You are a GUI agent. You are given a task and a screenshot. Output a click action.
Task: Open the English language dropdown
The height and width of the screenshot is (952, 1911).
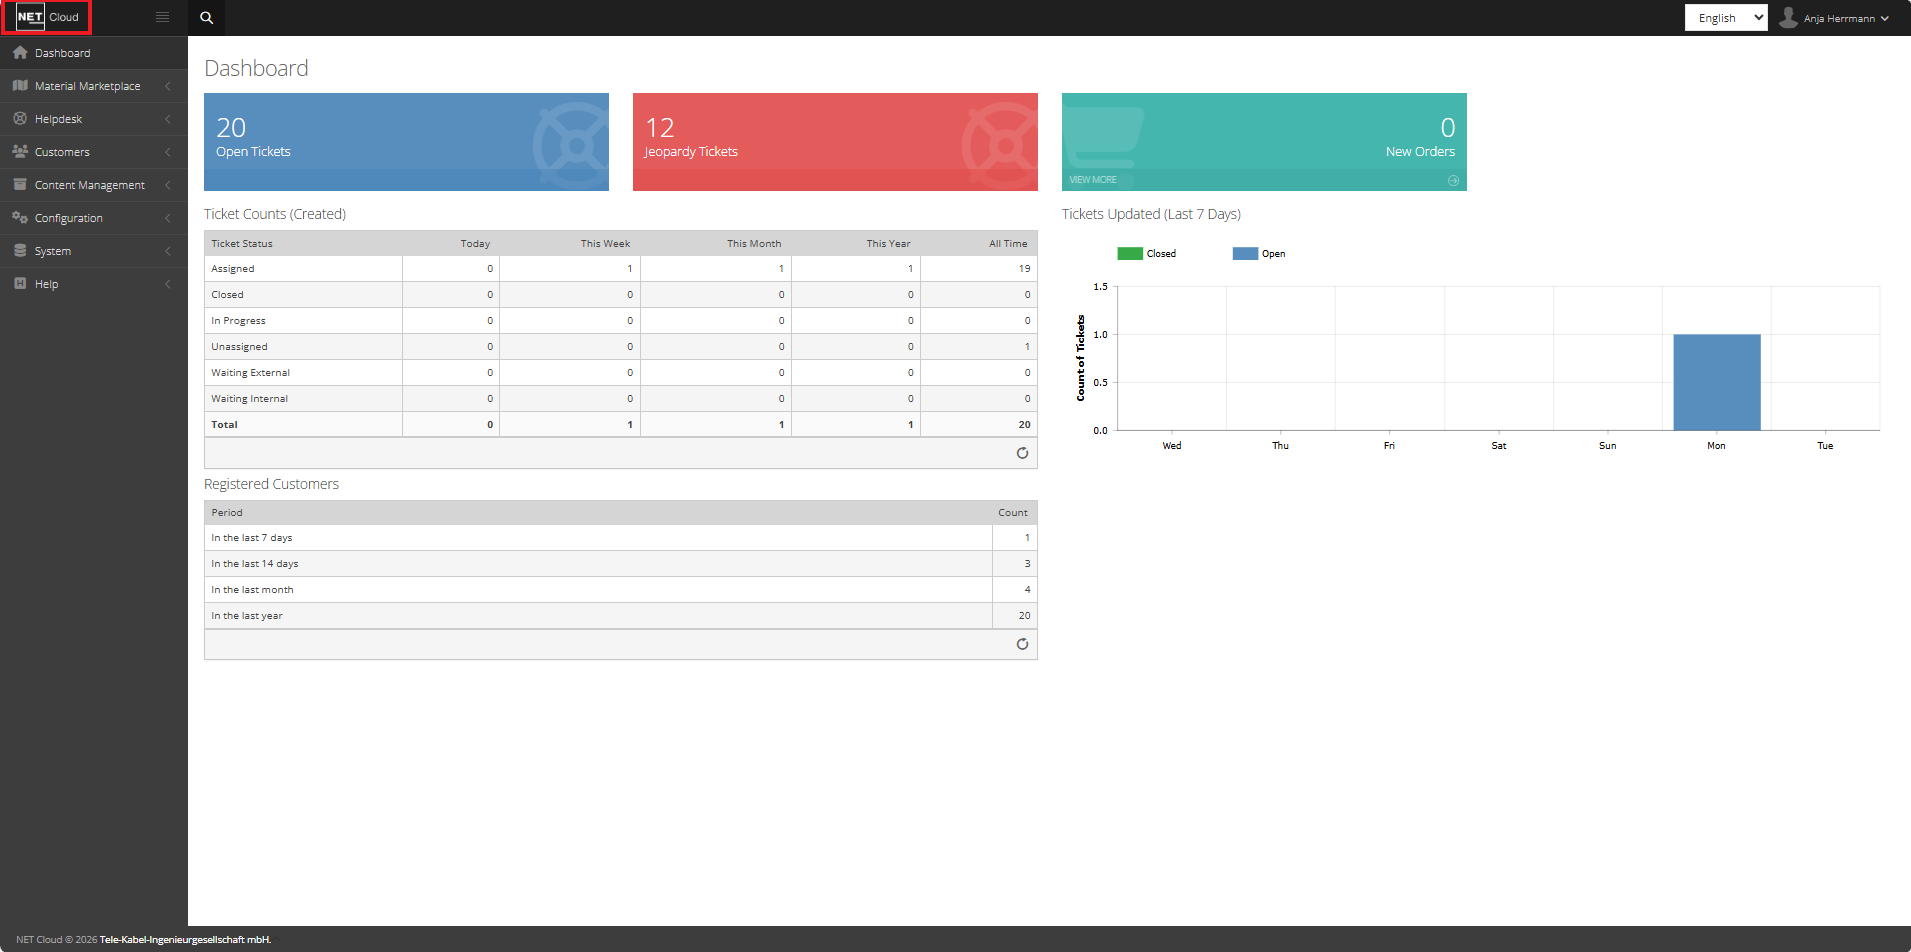1725,18
